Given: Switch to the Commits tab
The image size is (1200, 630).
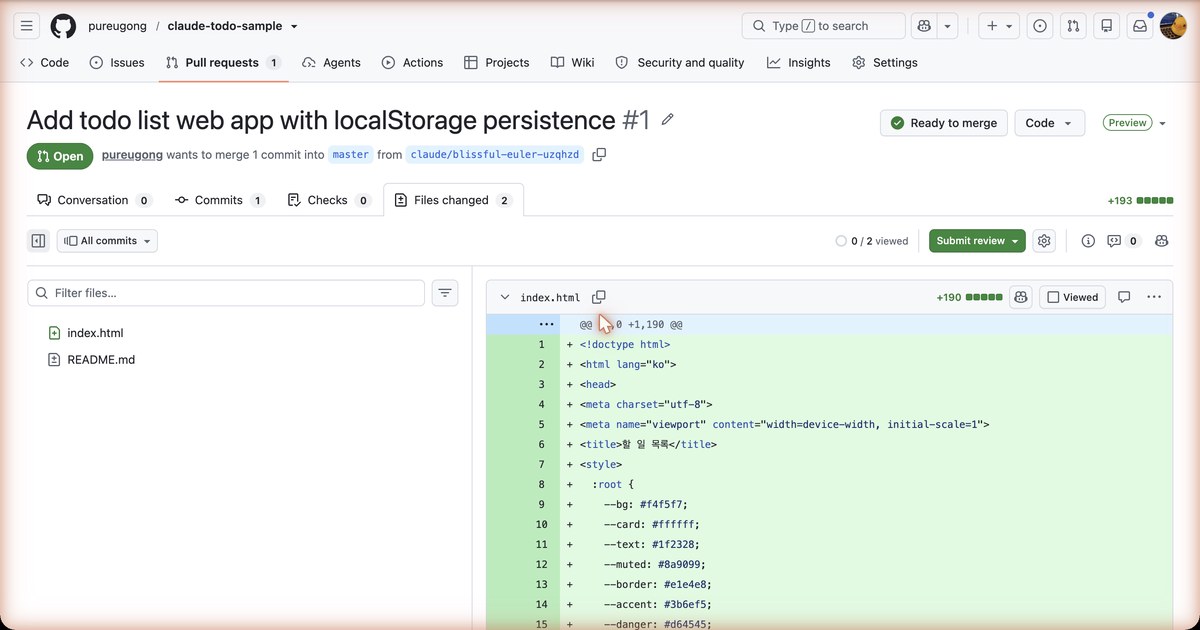Looking at the screenshot, I should 219,200.
